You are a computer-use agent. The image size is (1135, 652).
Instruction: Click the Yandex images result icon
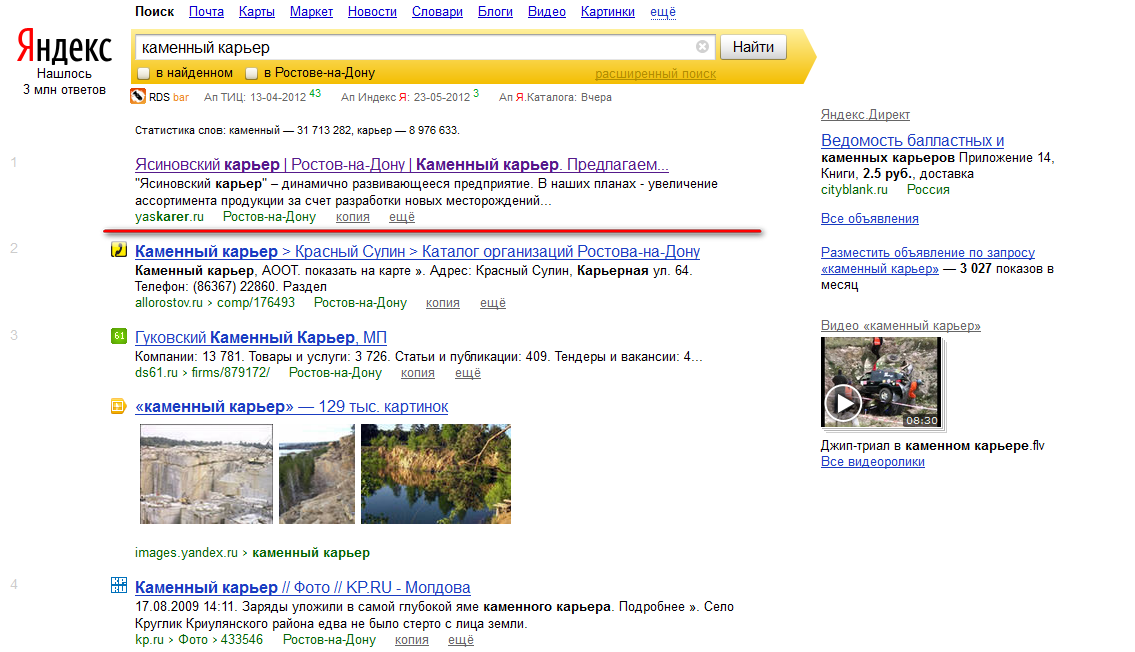coord(119,406)
